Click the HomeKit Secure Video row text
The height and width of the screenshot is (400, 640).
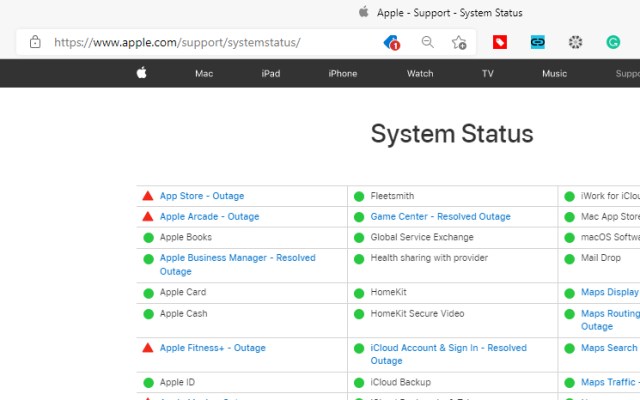coord(417,313)
